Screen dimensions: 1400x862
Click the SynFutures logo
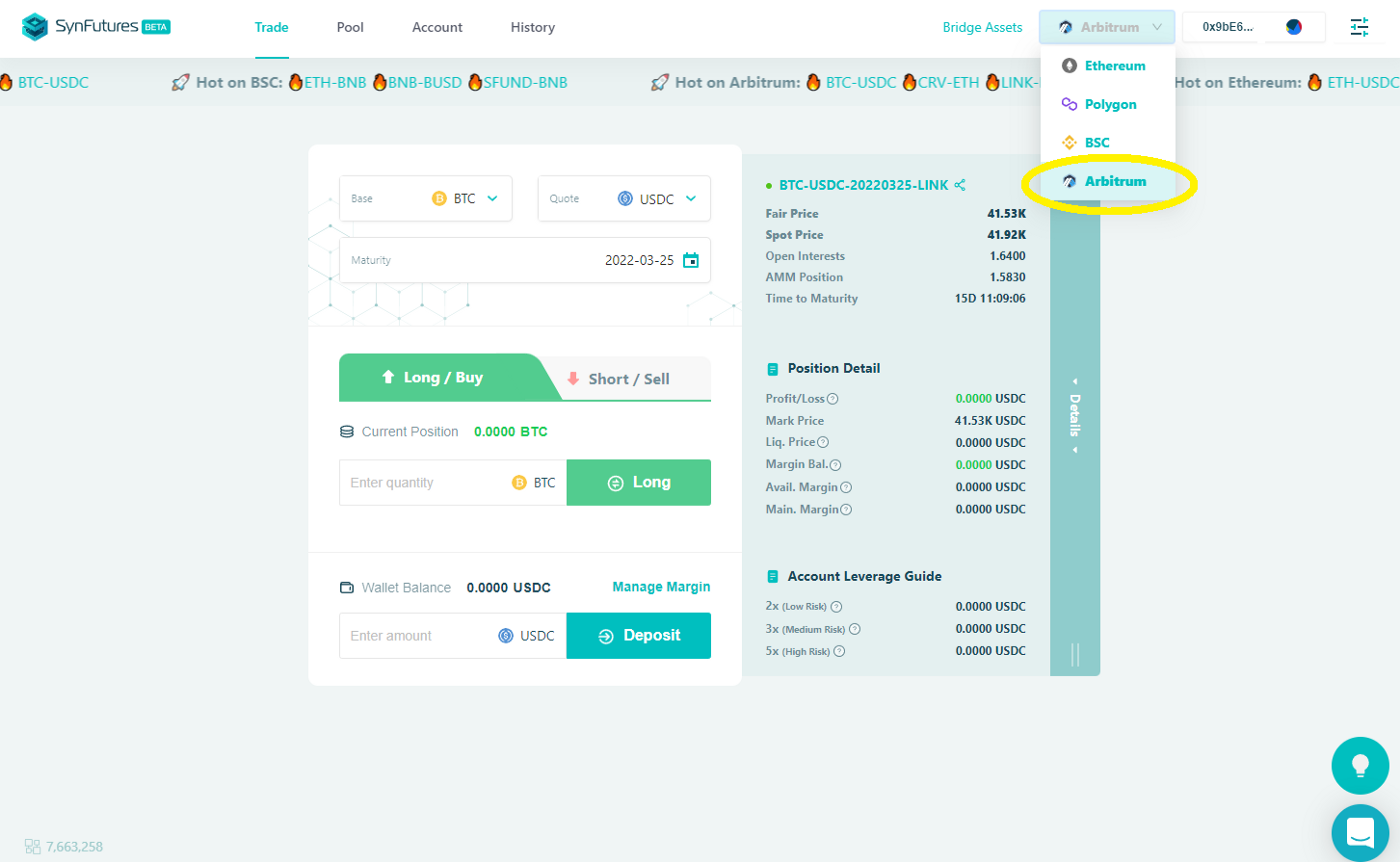(96, 27)
